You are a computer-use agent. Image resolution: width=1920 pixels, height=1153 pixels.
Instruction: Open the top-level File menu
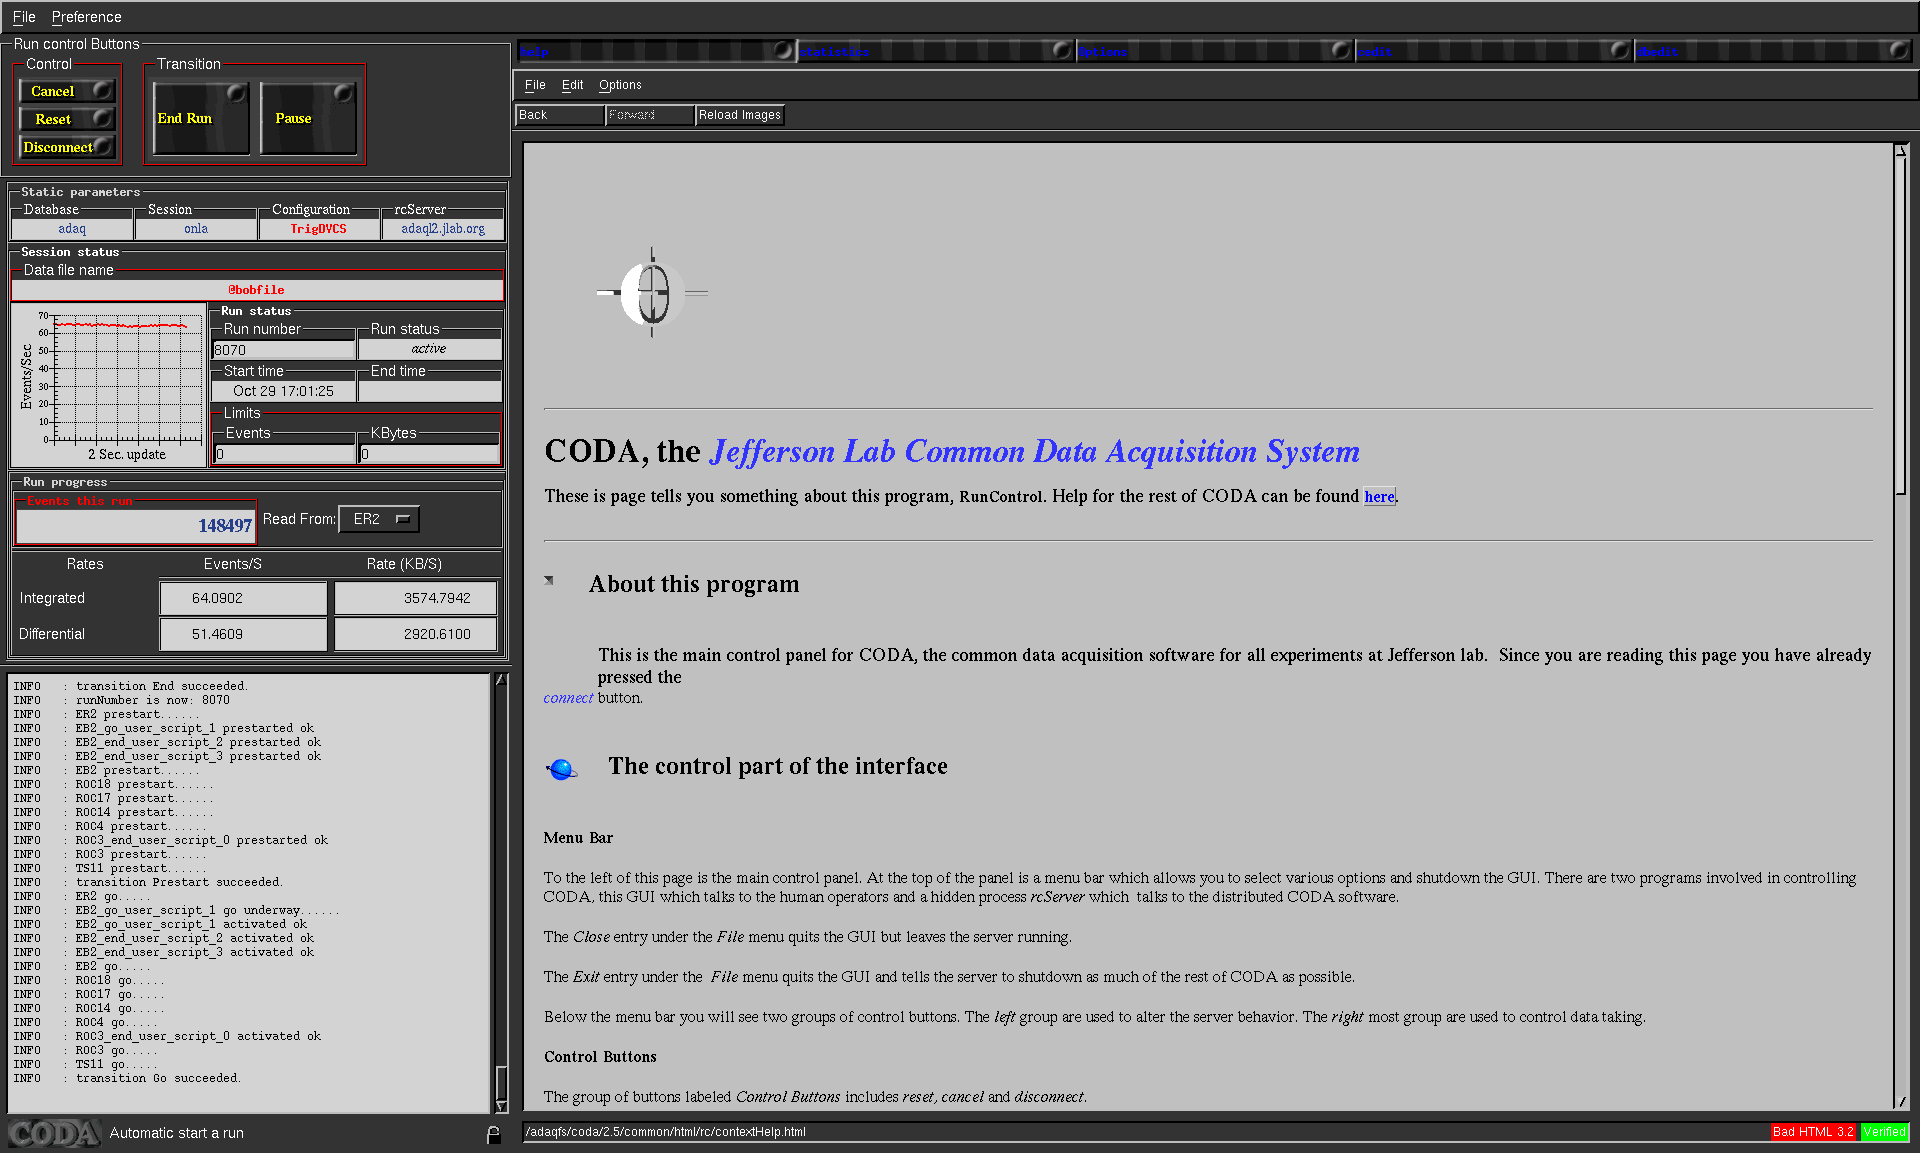24,17
